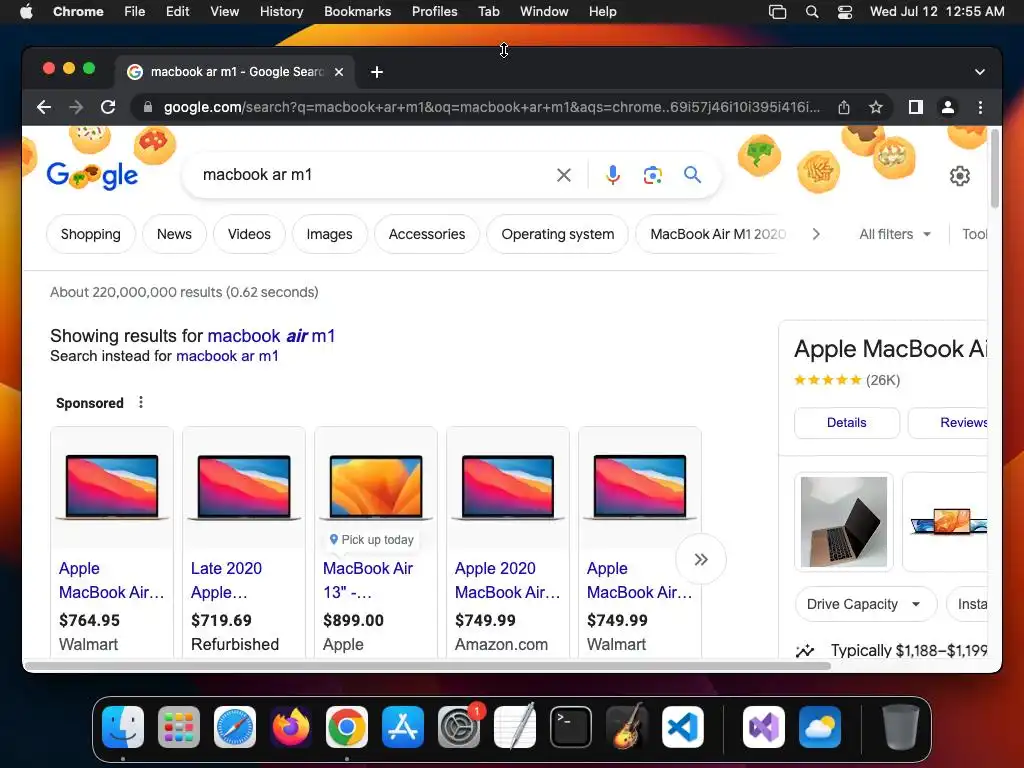Open Trash in the Dock
This screenshot has width=1024, height=768.
[x=901, y=727]
